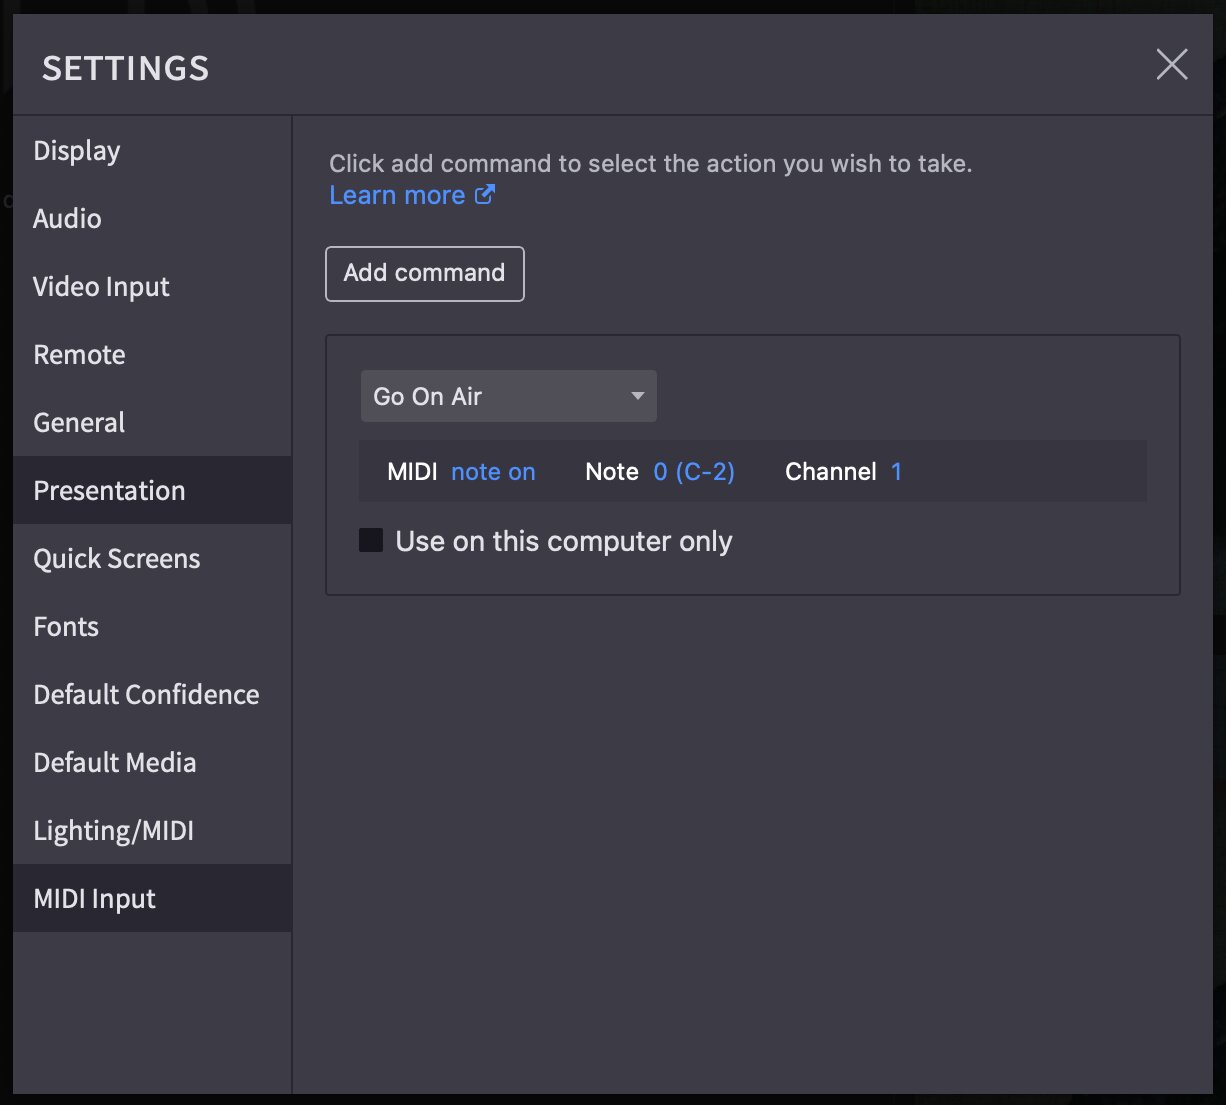Select the Presentation tab
This screenshot has width=1226, height=1105.
(x=152, y=491)
